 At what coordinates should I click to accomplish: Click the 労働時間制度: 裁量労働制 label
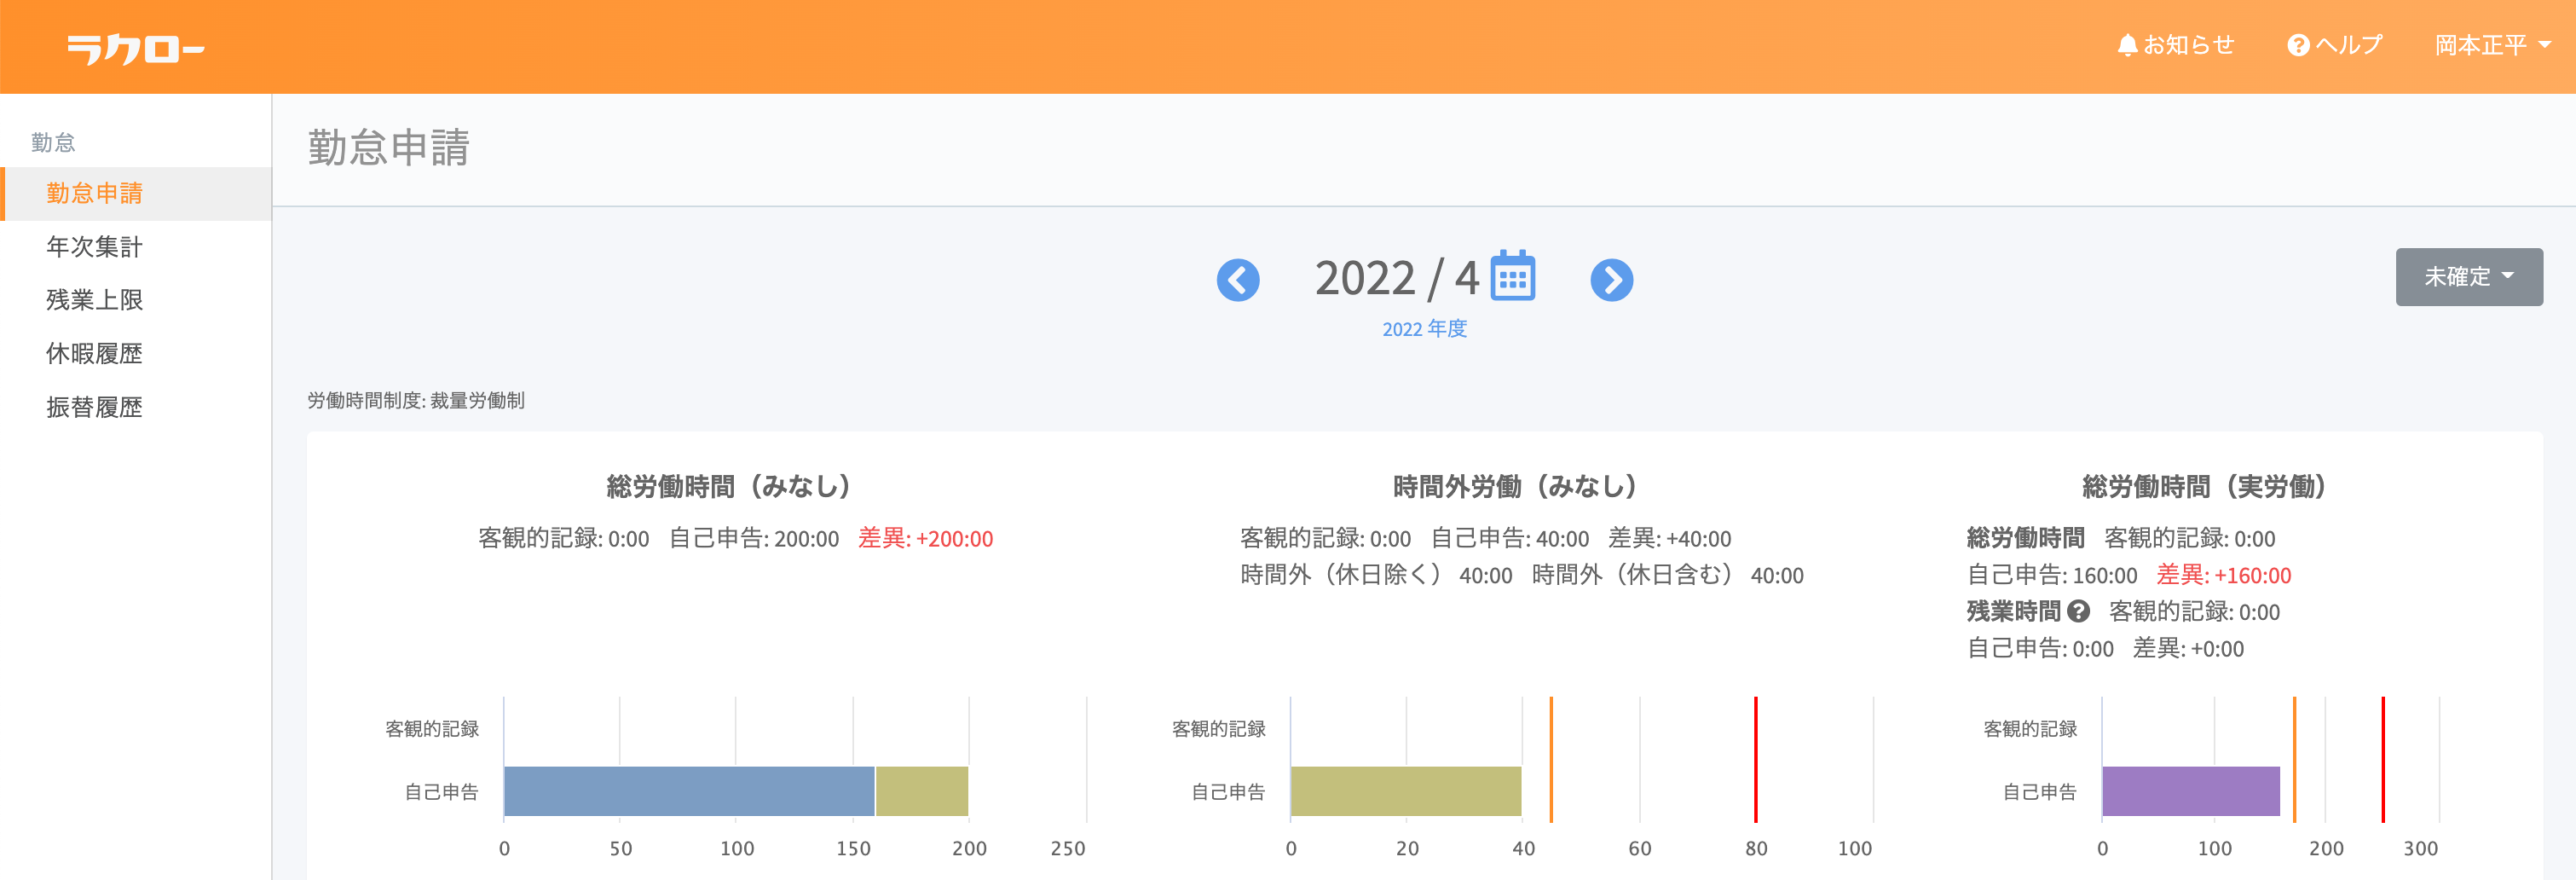tap(416, 401)
